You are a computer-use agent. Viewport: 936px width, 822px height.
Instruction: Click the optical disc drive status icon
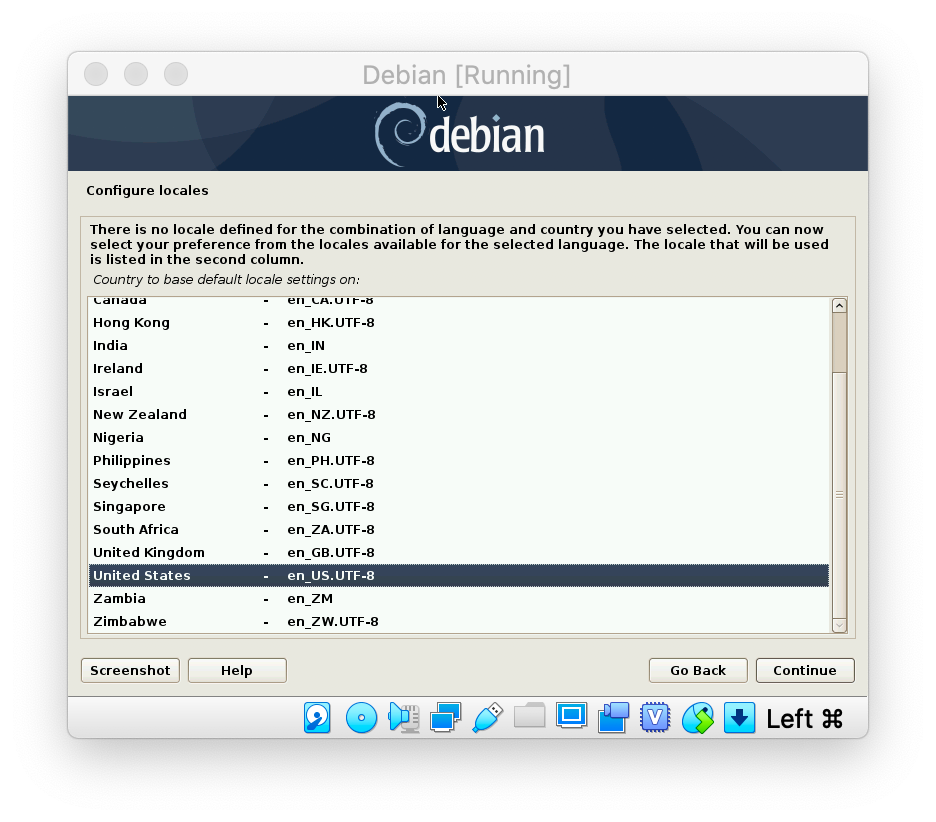click(x=361, y=717)
